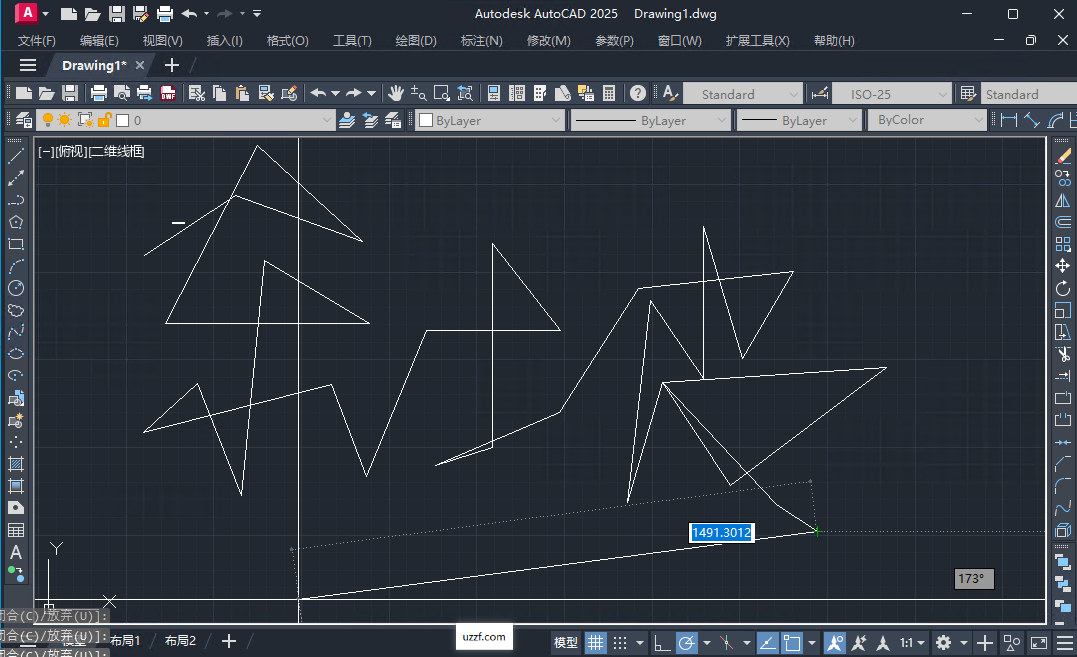Open the Quick Calculator icon

pos(608,94)
